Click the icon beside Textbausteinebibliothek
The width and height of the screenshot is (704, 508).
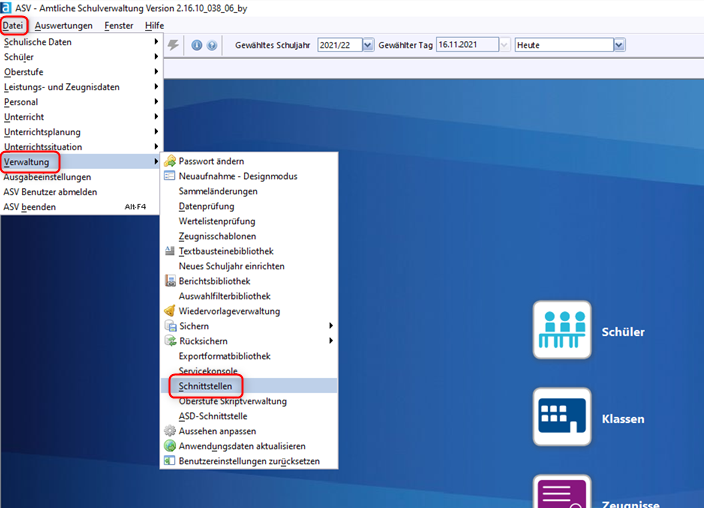[170, 251]
